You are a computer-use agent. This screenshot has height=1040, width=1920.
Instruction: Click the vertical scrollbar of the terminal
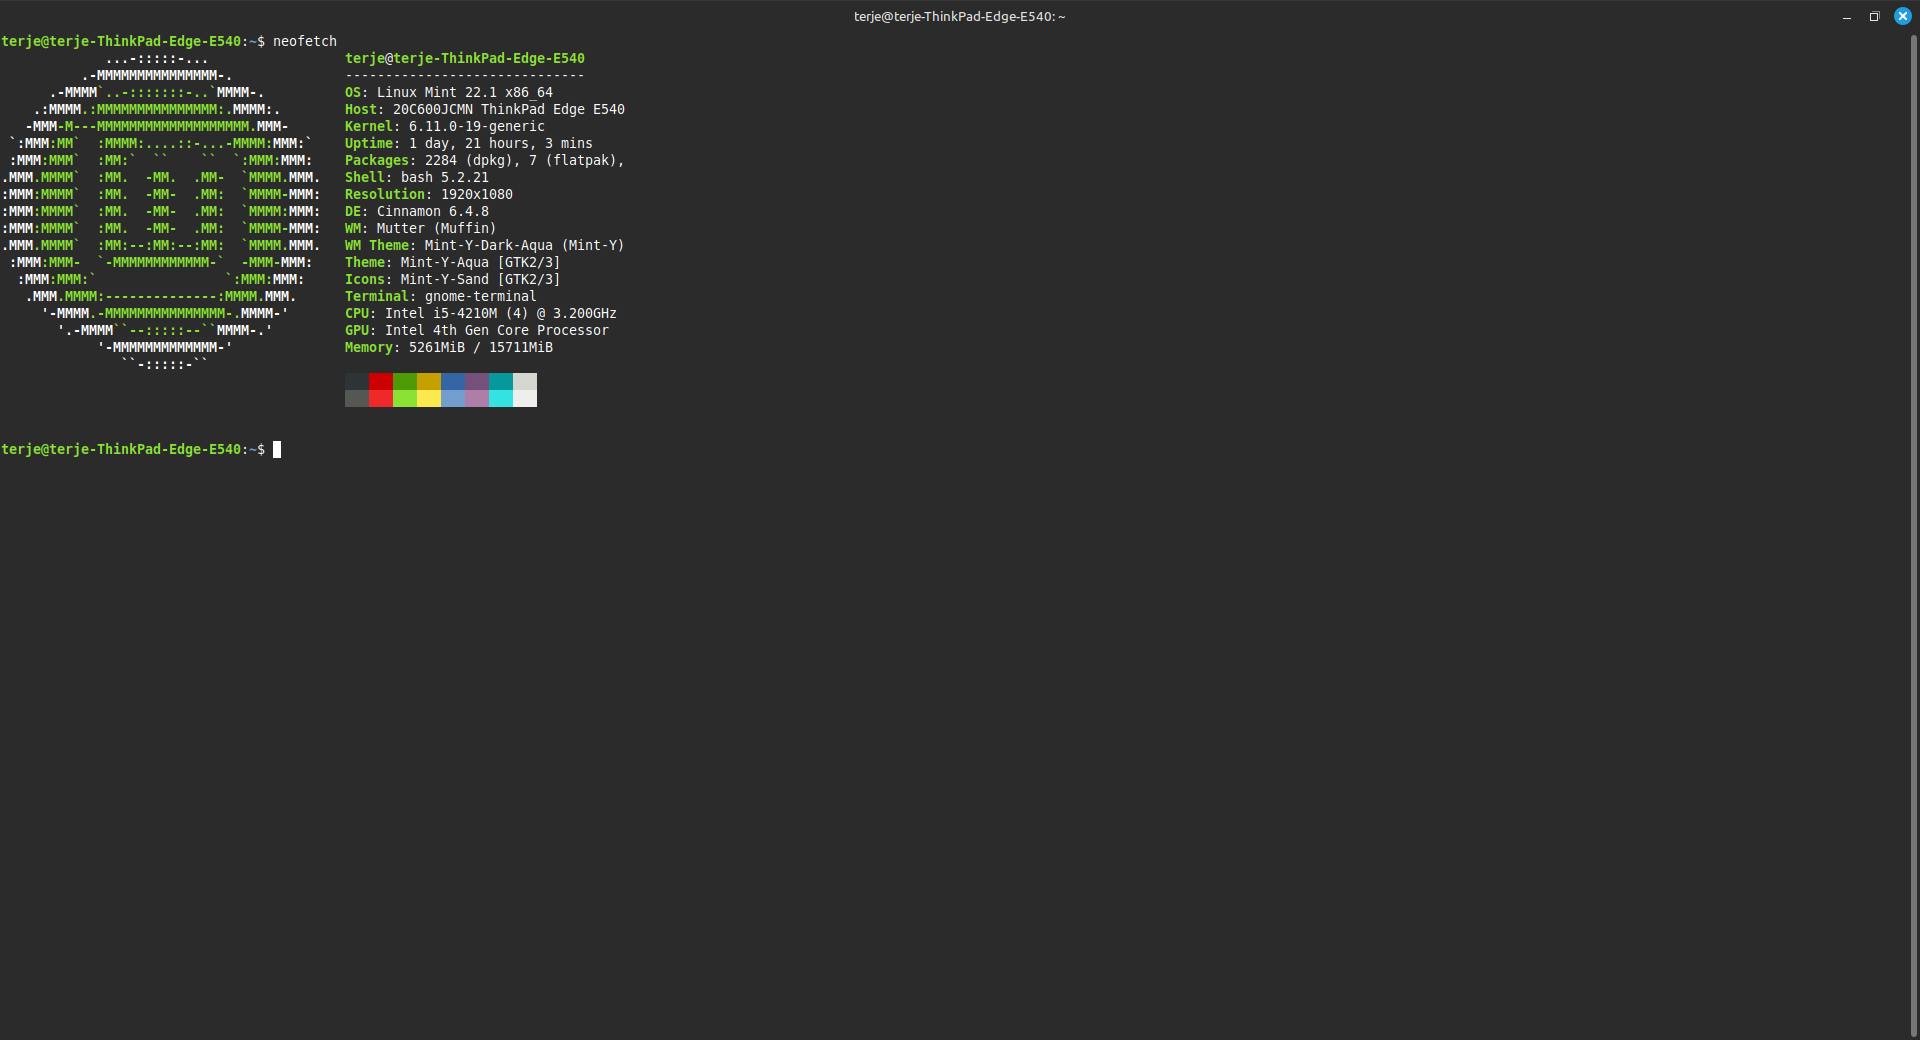tap(1914, 536)
